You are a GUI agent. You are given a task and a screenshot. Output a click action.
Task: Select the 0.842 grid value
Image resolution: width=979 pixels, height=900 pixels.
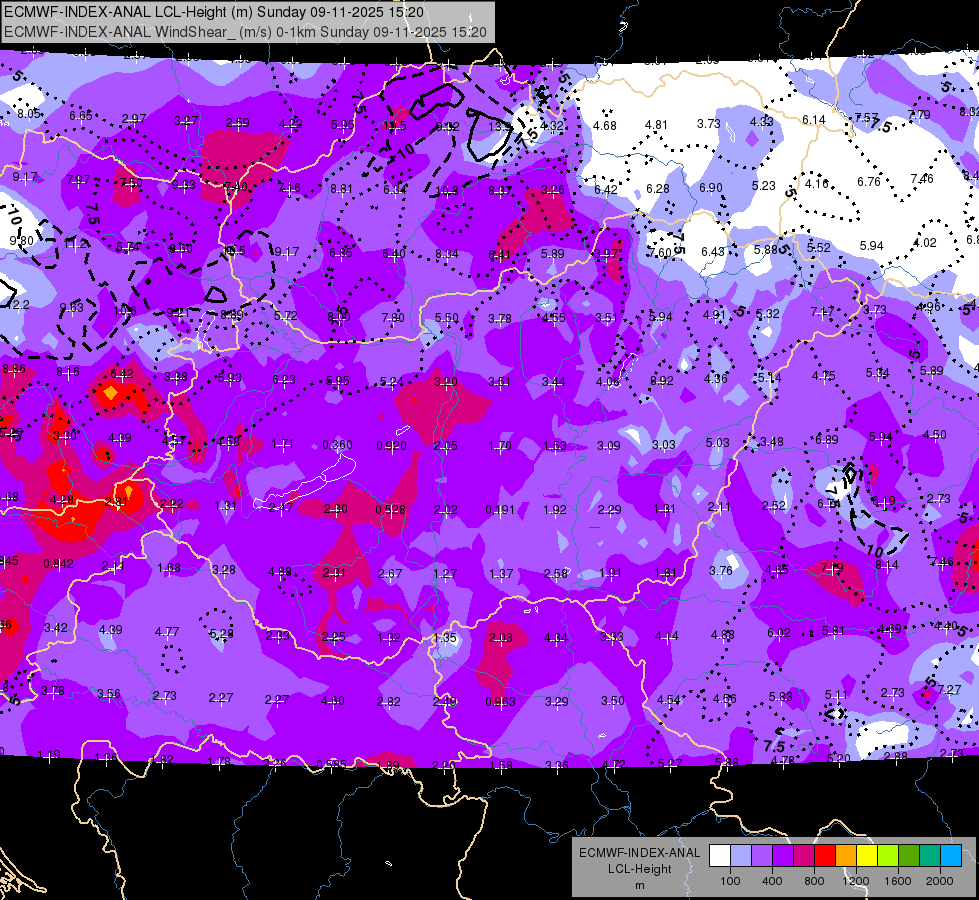click(x=58, y=564)
